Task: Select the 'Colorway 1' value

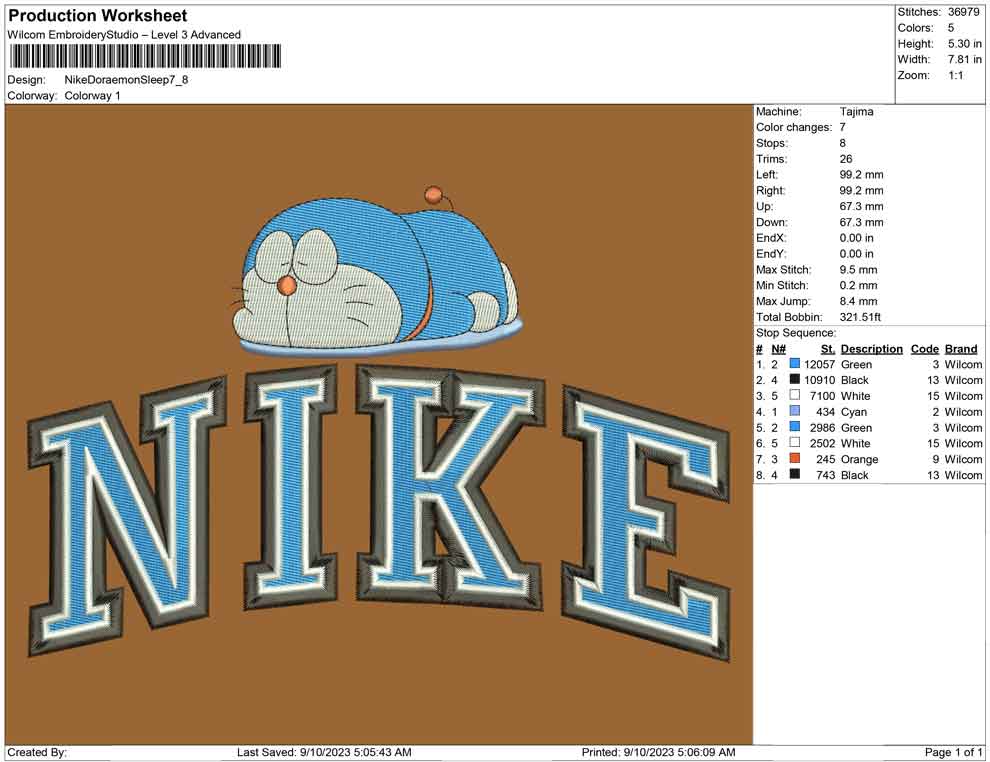Action: coord(92,96)
